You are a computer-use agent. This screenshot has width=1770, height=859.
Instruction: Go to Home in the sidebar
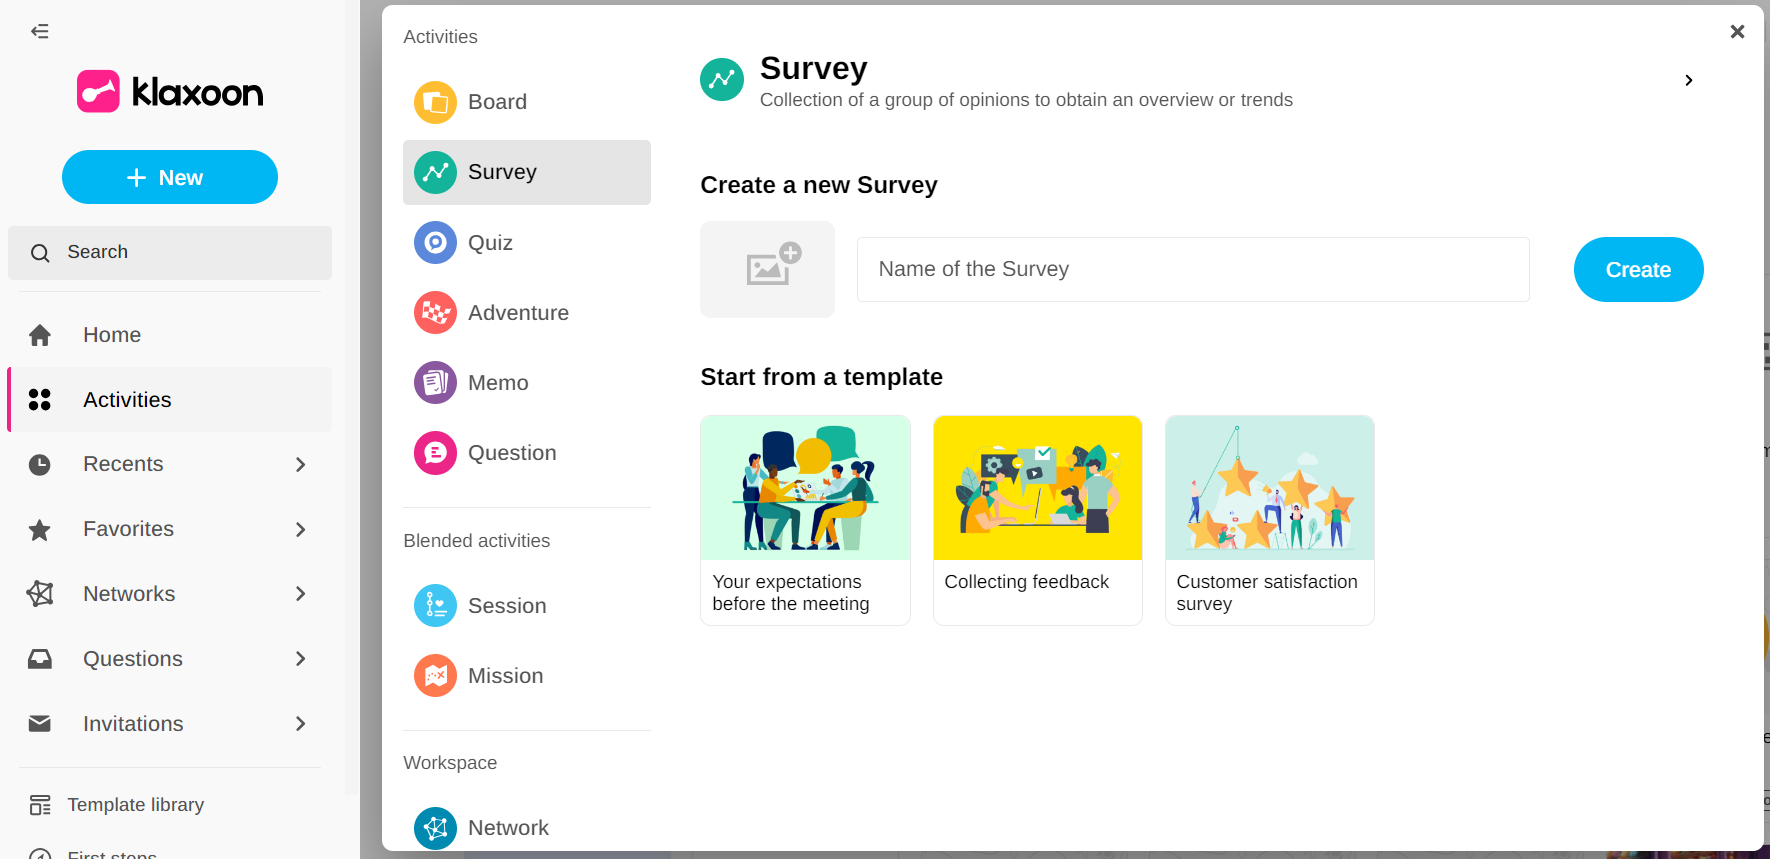point(111,335)
